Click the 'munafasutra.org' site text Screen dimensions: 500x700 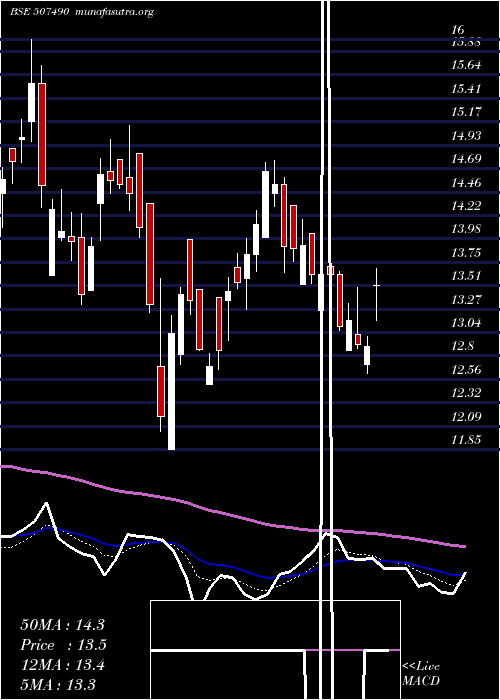[x=115, y=12]
